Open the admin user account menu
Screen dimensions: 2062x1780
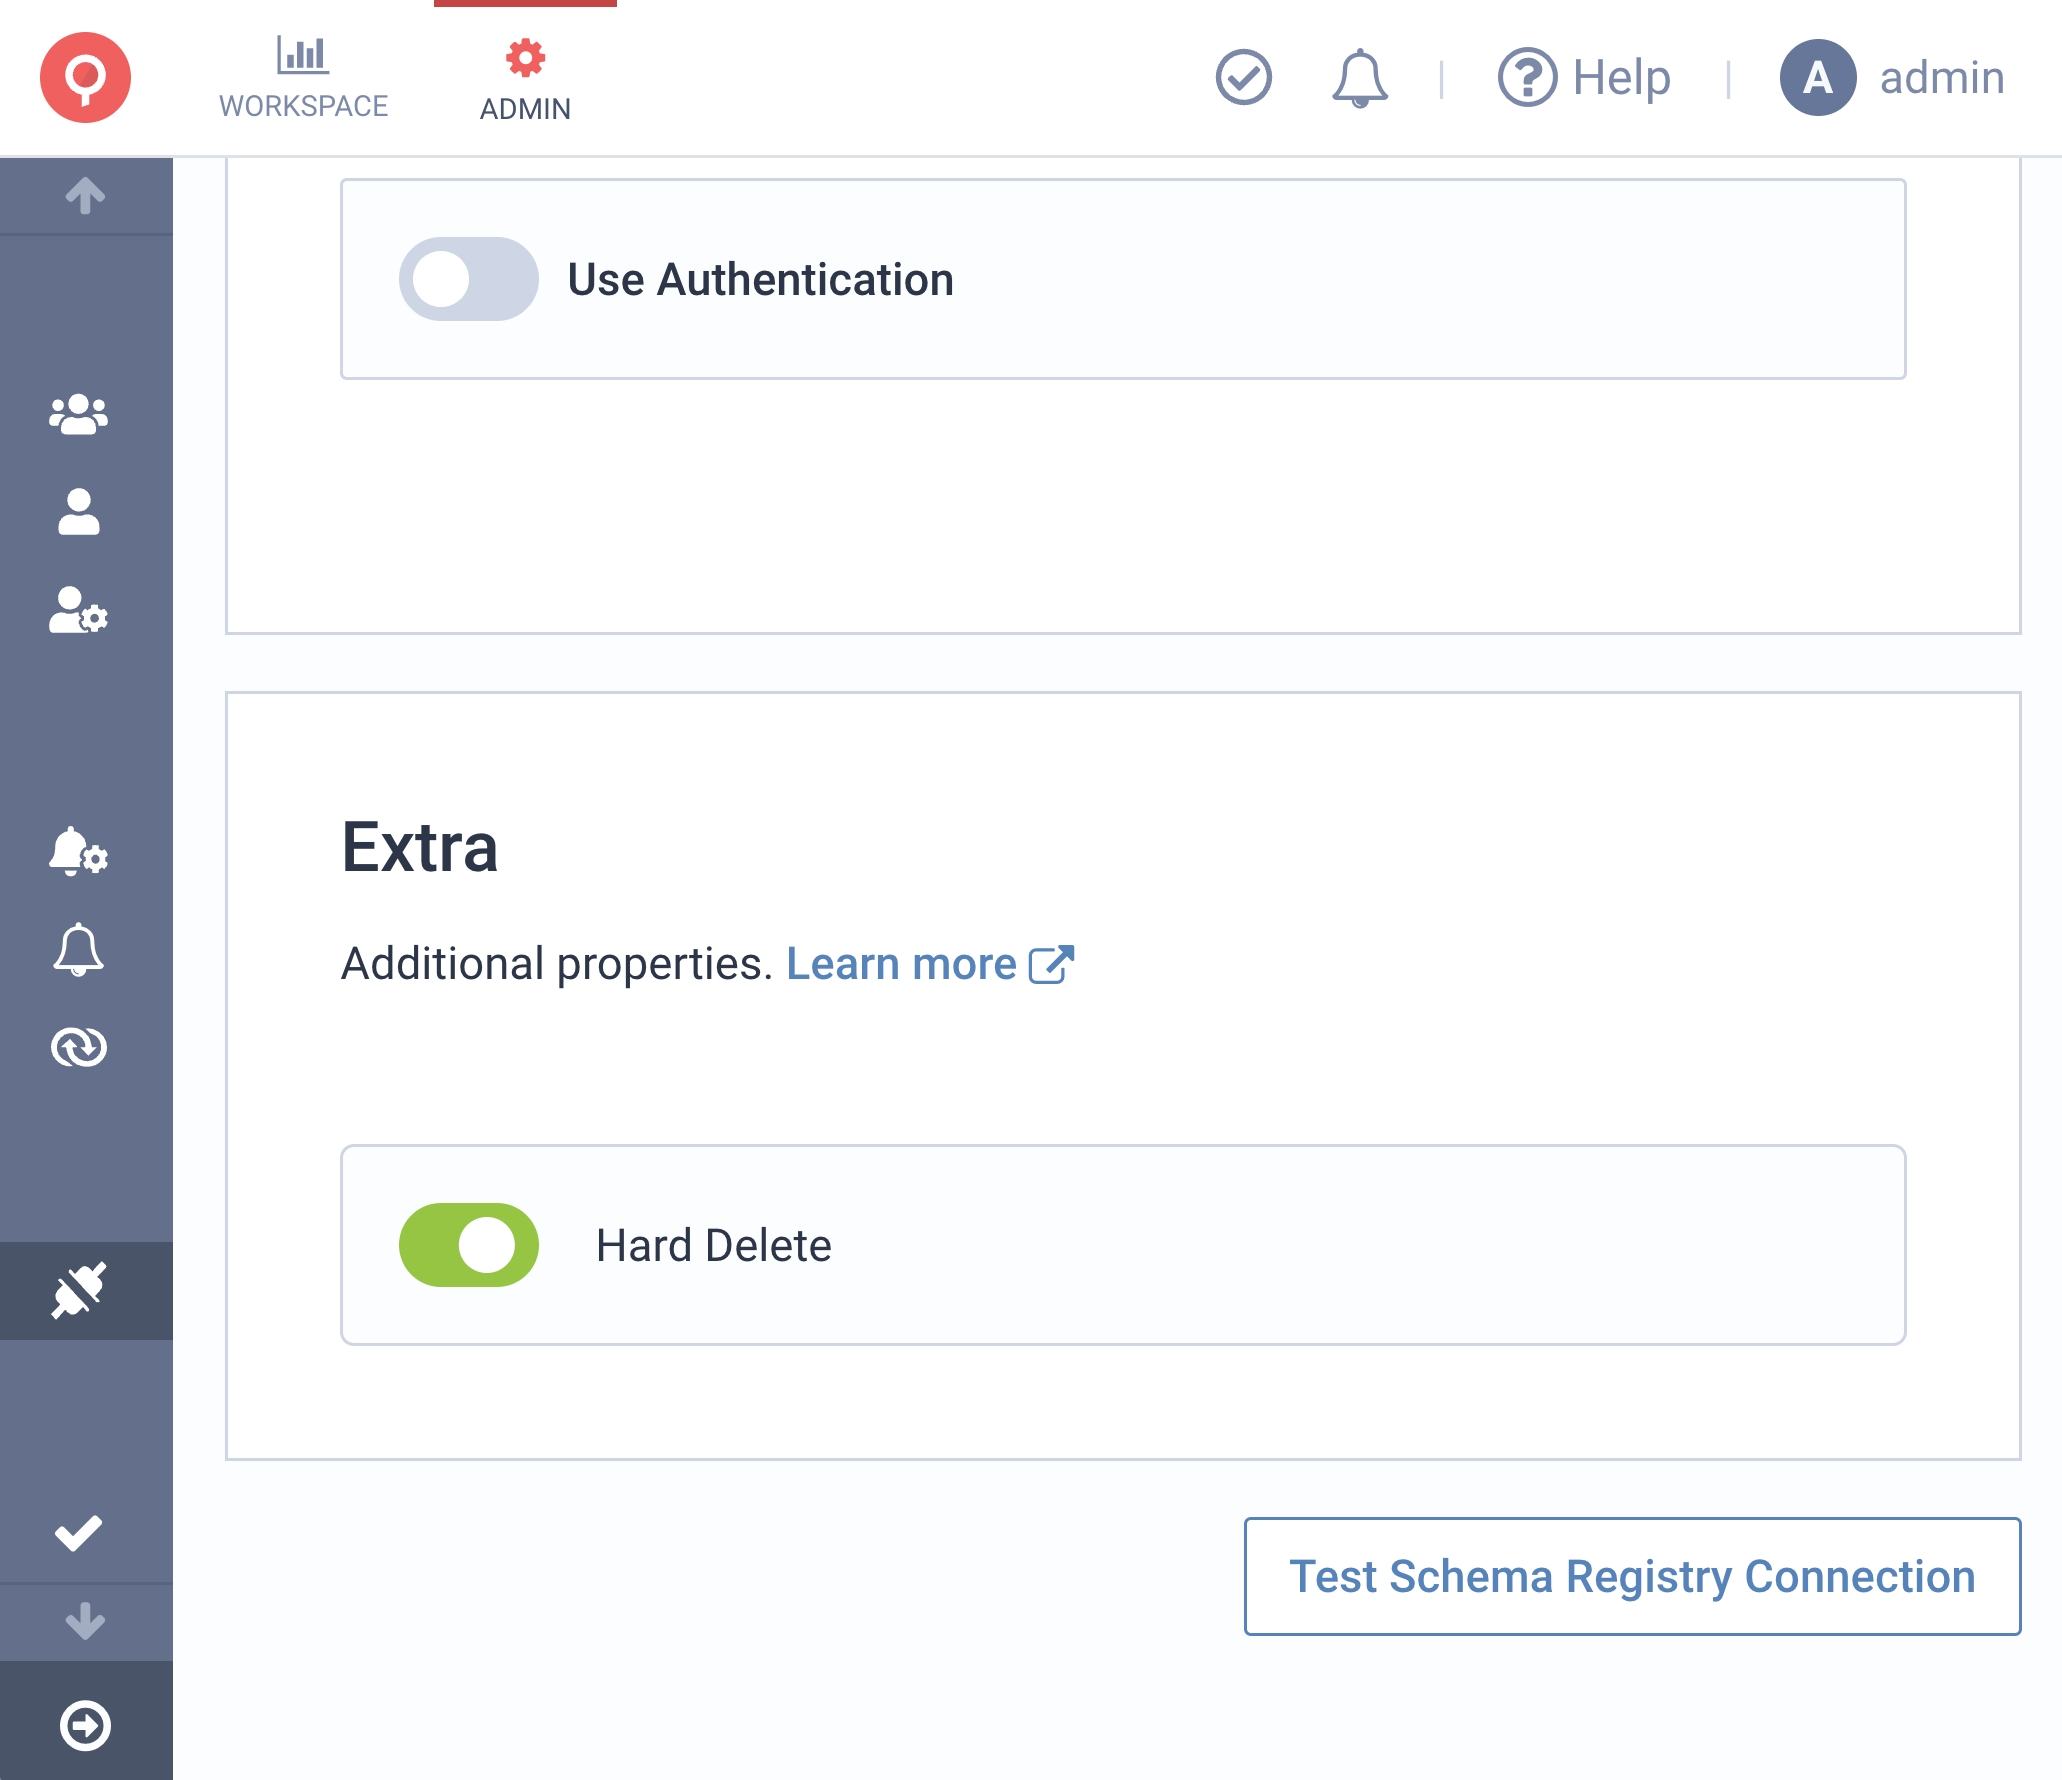pyautogui.click(x=1892, y=77)
